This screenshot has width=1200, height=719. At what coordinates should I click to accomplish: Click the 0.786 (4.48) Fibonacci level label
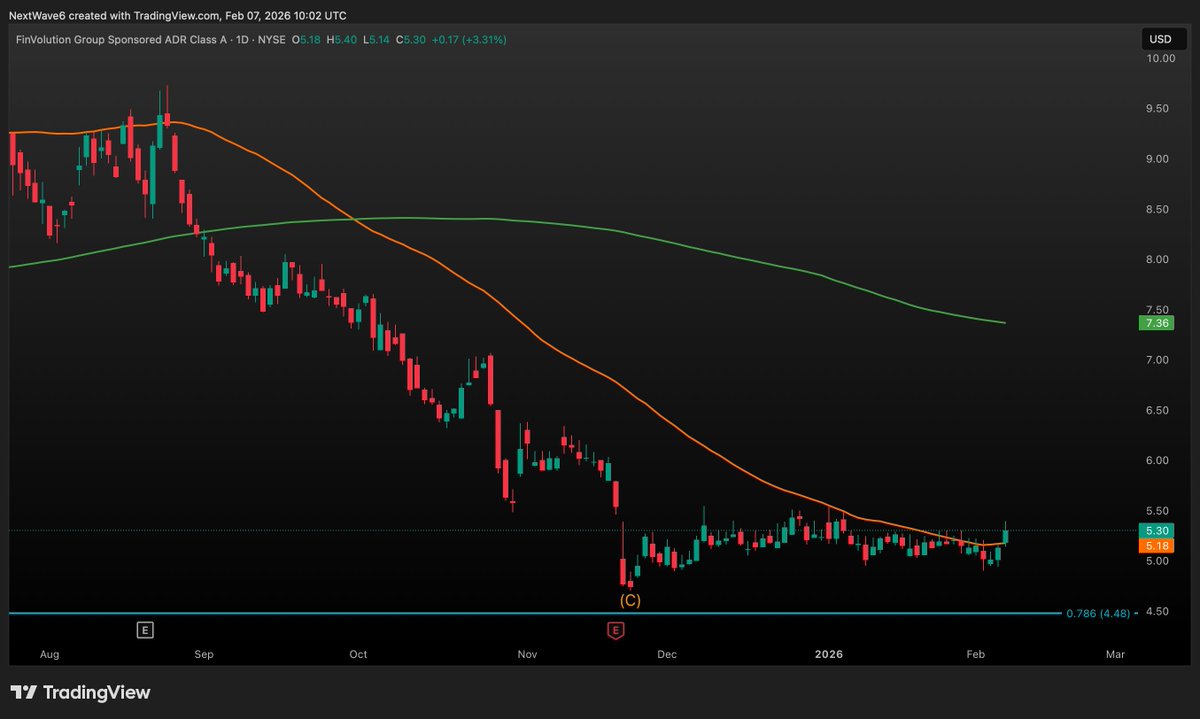[x=1100, y=613]
